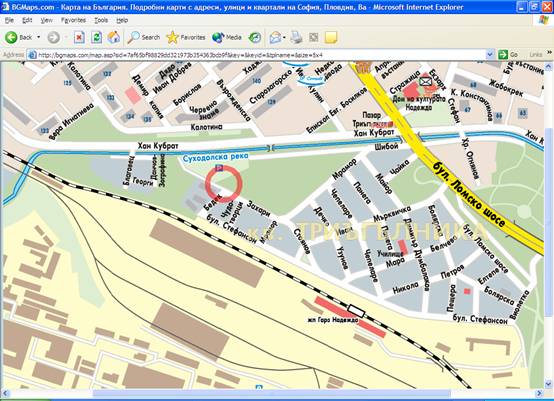This screenshot has height=401, width=554.
Task: Open the Favorites menu
Action: 73,20
